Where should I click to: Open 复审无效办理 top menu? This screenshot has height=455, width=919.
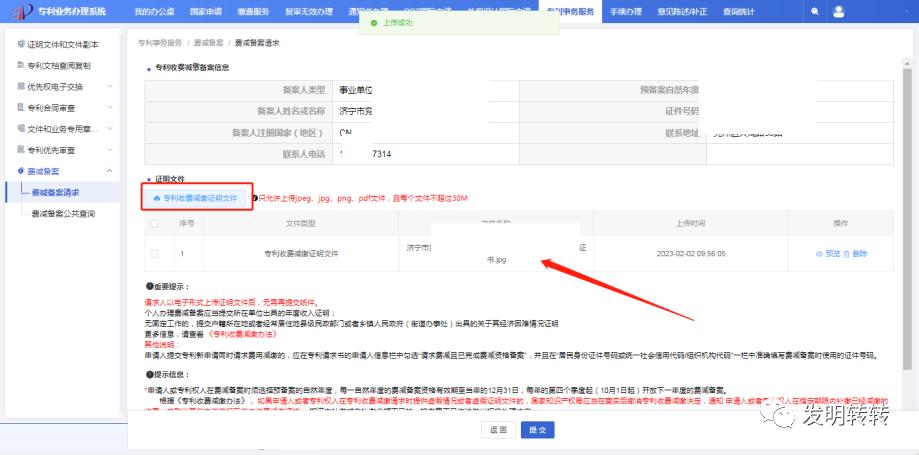pos(308,12)
